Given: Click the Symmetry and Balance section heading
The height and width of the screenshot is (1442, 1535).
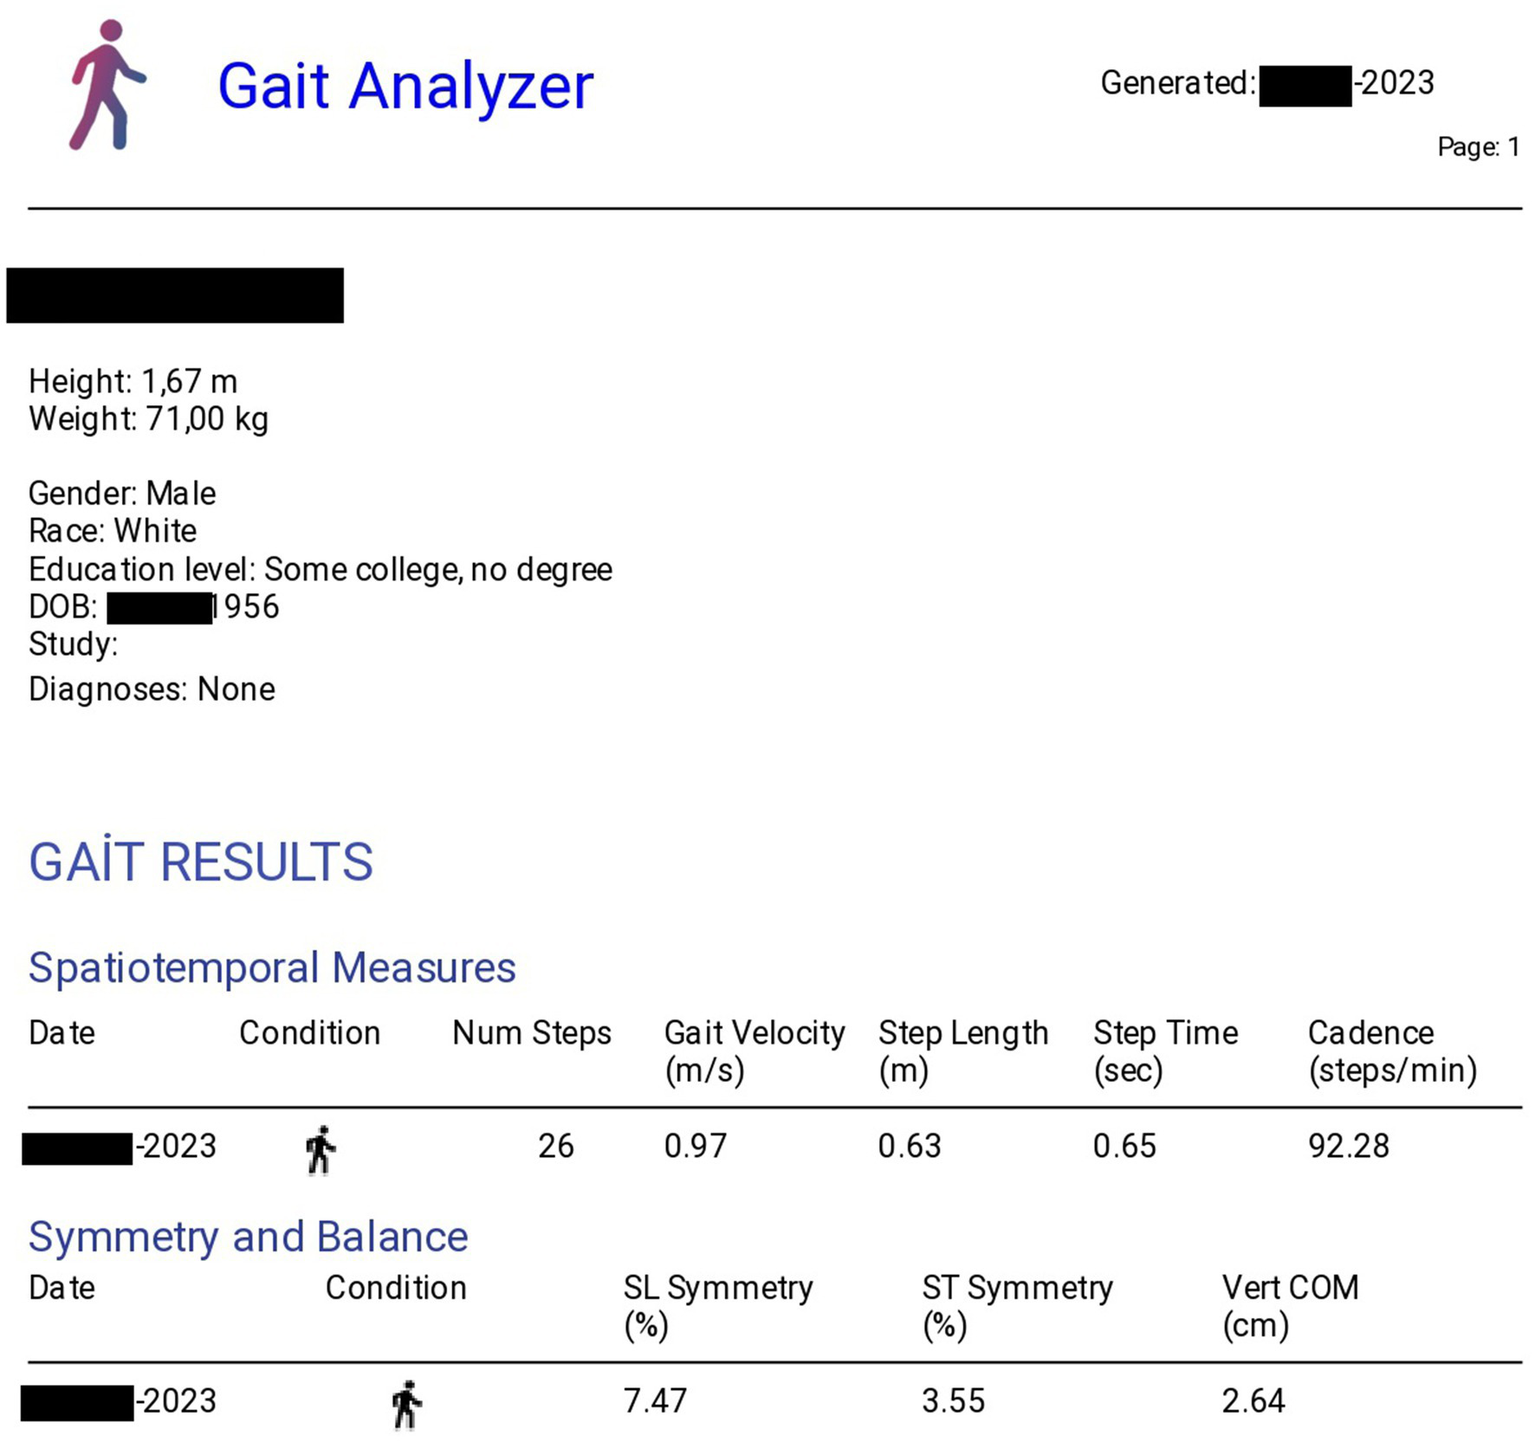Looking at the screenshot, I should pyautogui.click(x=248, y=1237).
